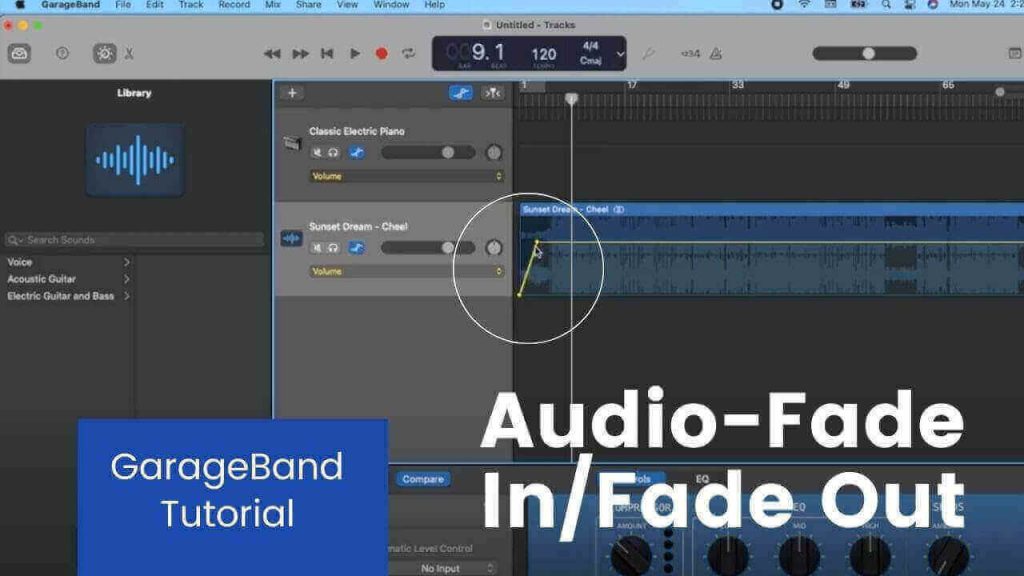Click the metronome icon near the LCD display
This screenshot has height=576, width=1024.
(714, 53)
